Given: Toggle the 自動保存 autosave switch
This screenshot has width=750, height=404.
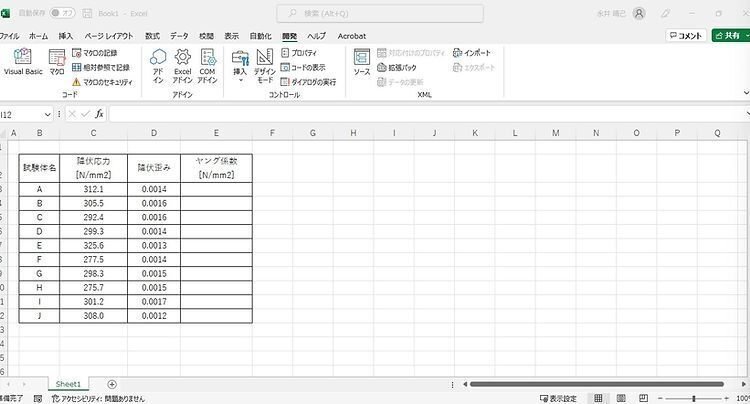Looking at the screenshot, I should (x=63, y=13).
